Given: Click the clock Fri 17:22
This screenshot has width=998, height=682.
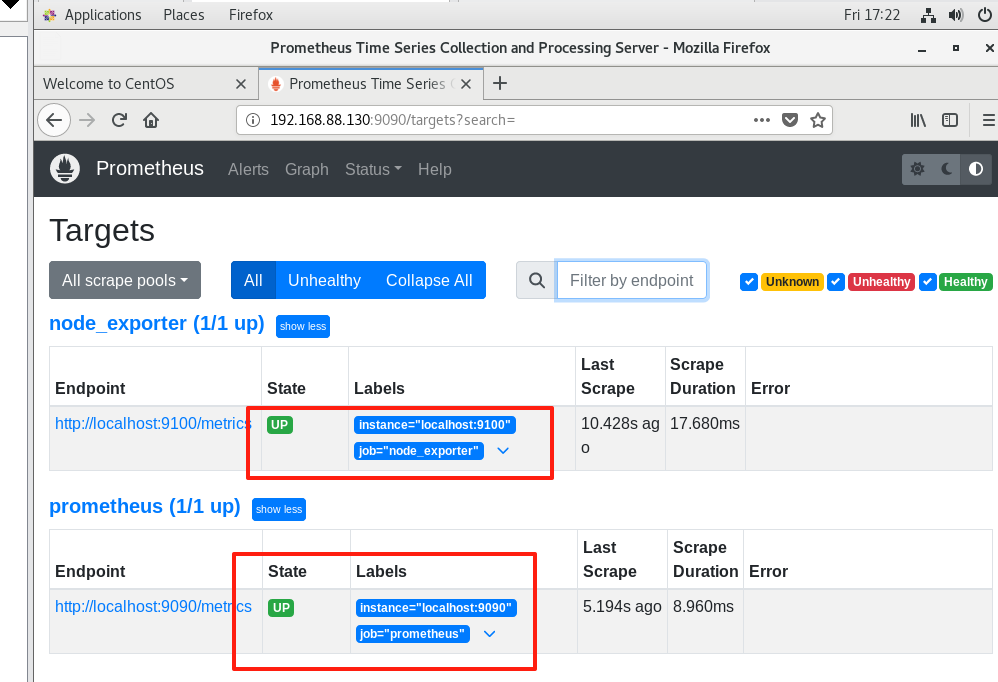Looking at the screenshot, I should click(871, 15).
